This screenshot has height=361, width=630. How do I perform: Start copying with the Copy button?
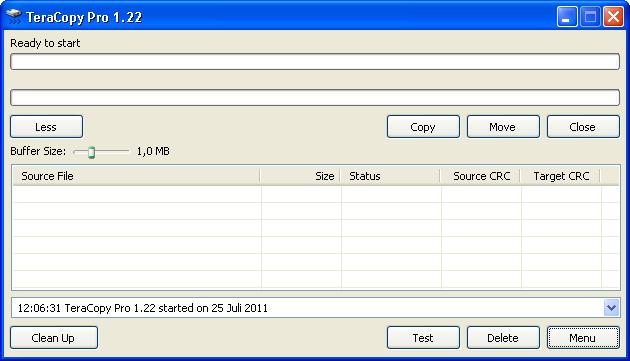[423, 127]
